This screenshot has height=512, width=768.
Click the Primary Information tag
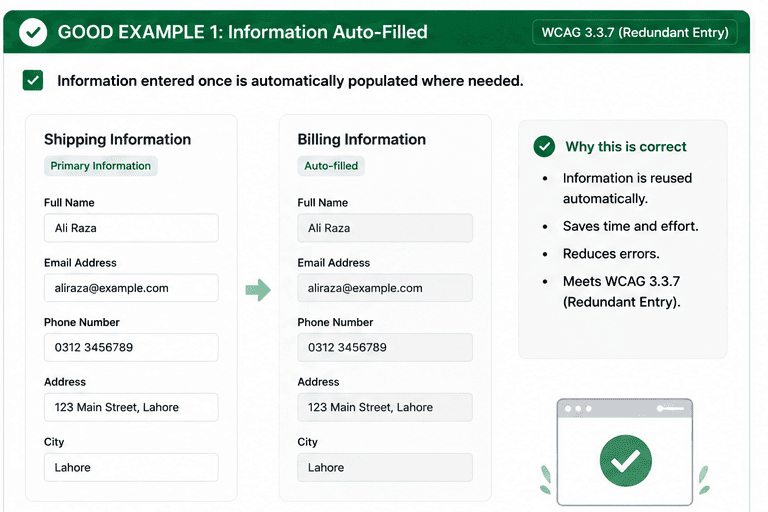pyautogui.click(x=100, y=166)
